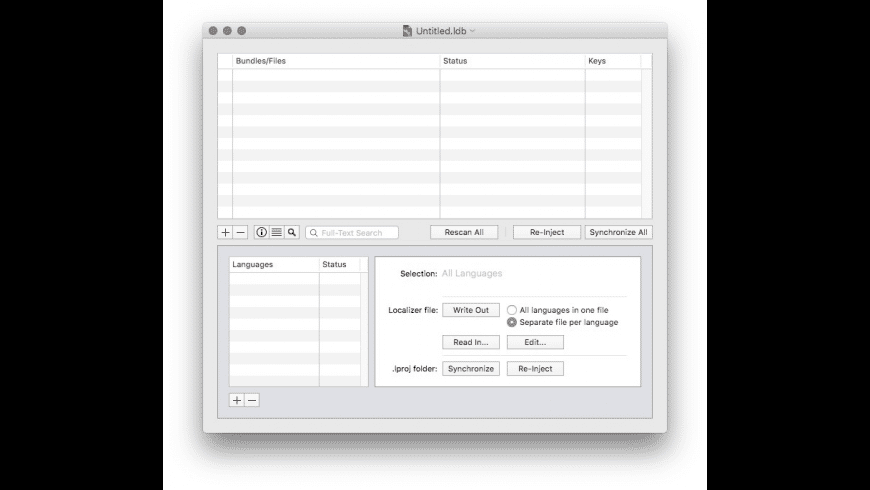The height and width of the screenshot is (490, 870).
Task: Click the Write Out button
Action: pos(471,310)
